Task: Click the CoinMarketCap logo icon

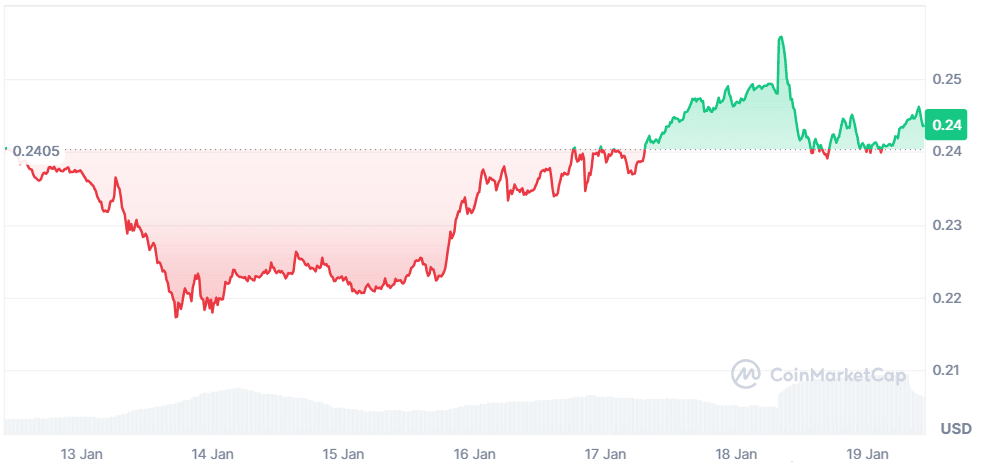Action: [x=746, y=374]
